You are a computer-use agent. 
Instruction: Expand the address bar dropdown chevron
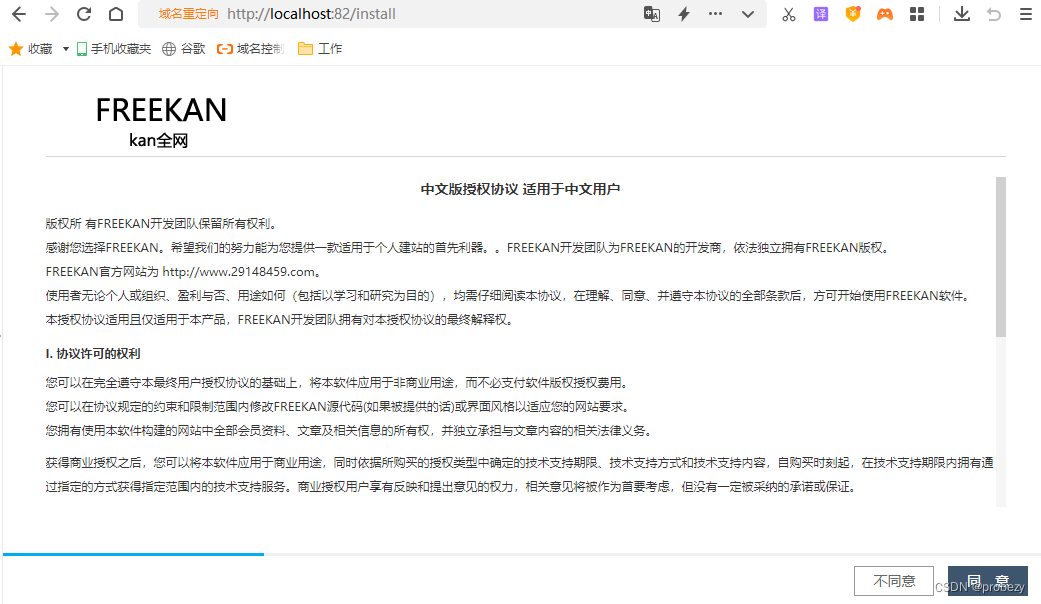(x=748, y=14)
